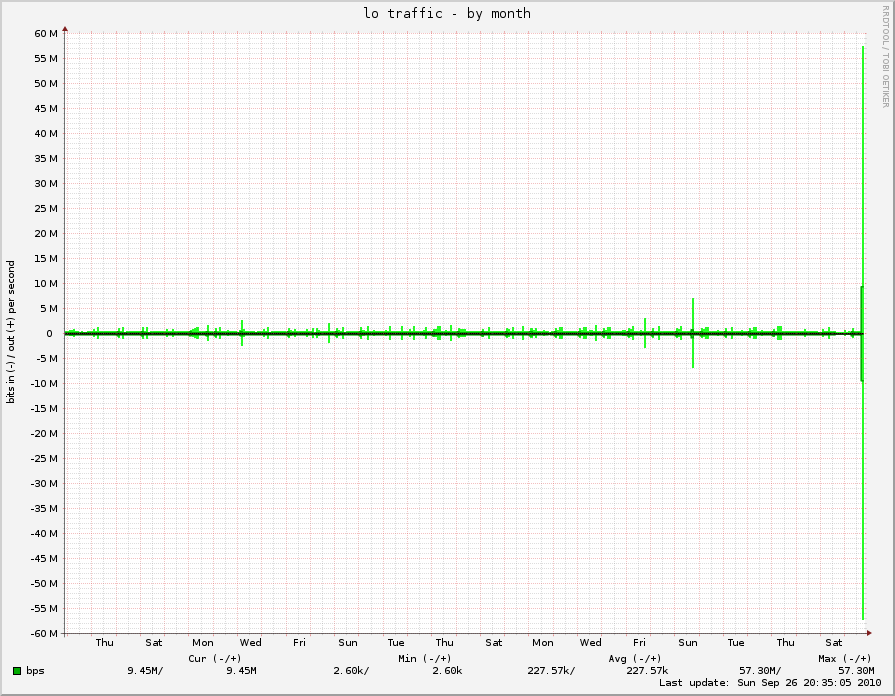The image size is (895, 696).
Task: Select the maximum inbound value "57.30M/"
Action: [x=760, y=671]
